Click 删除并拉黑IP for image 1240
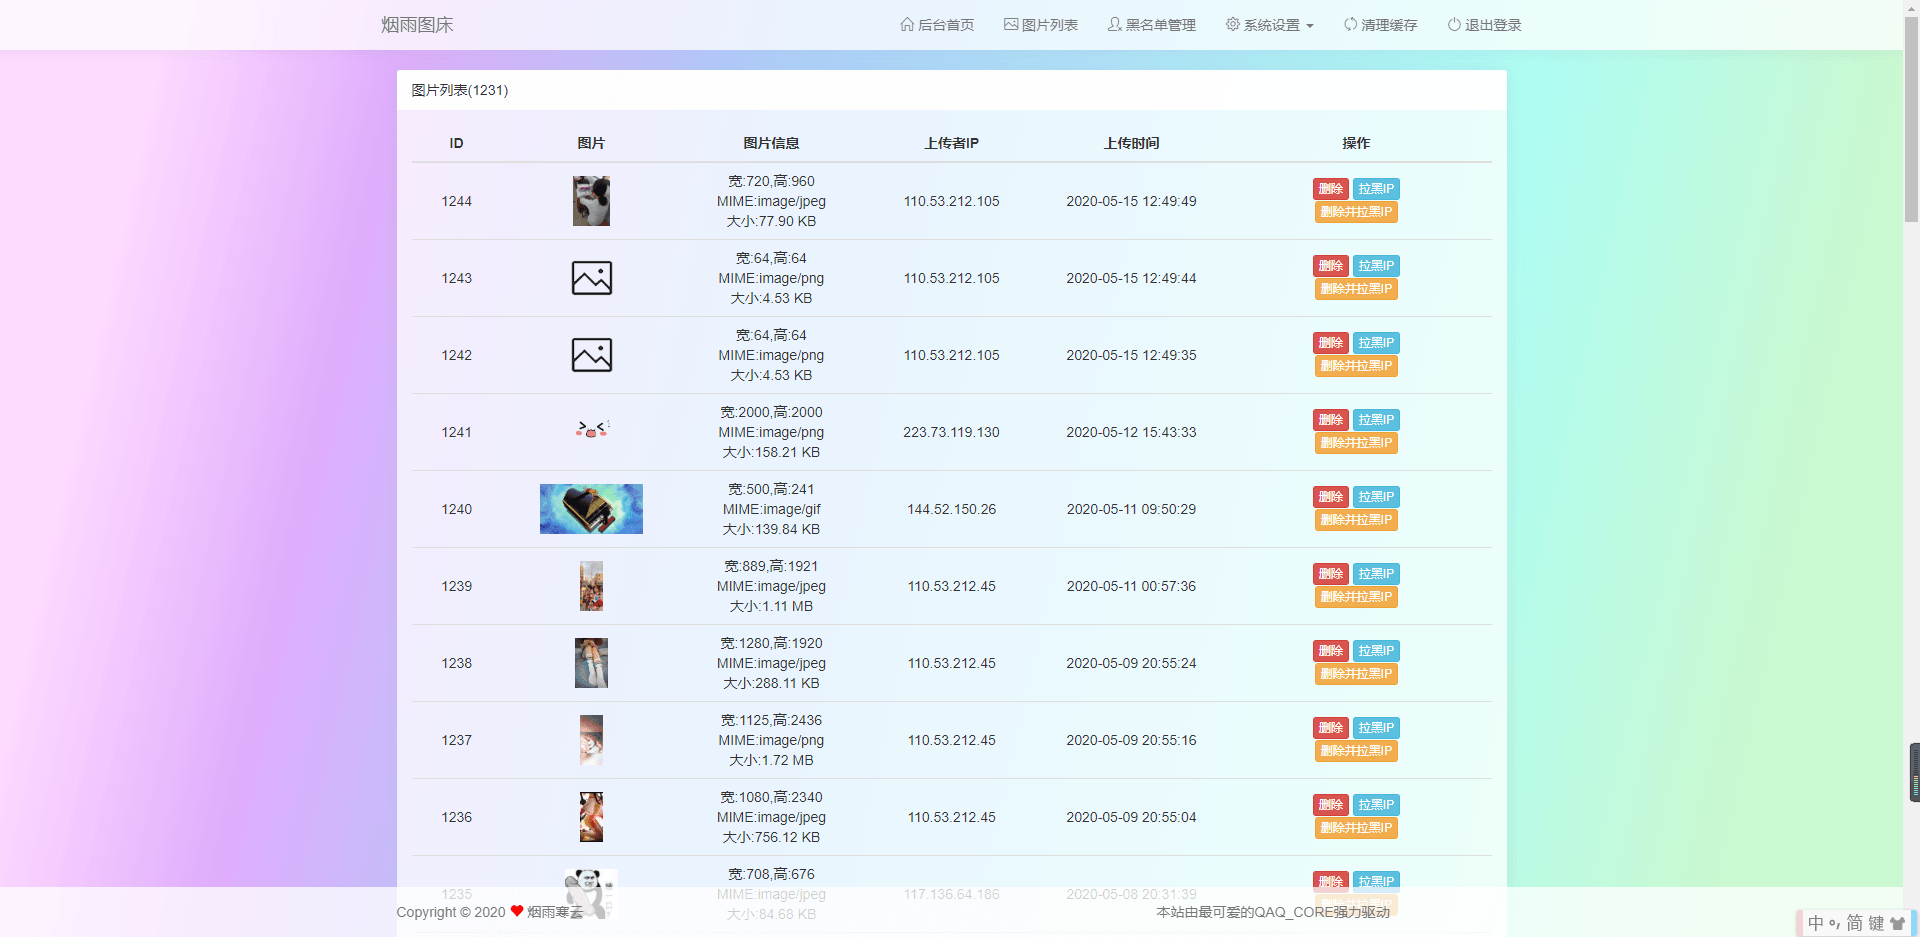The image size is (1920, 937). [1355, 519]
